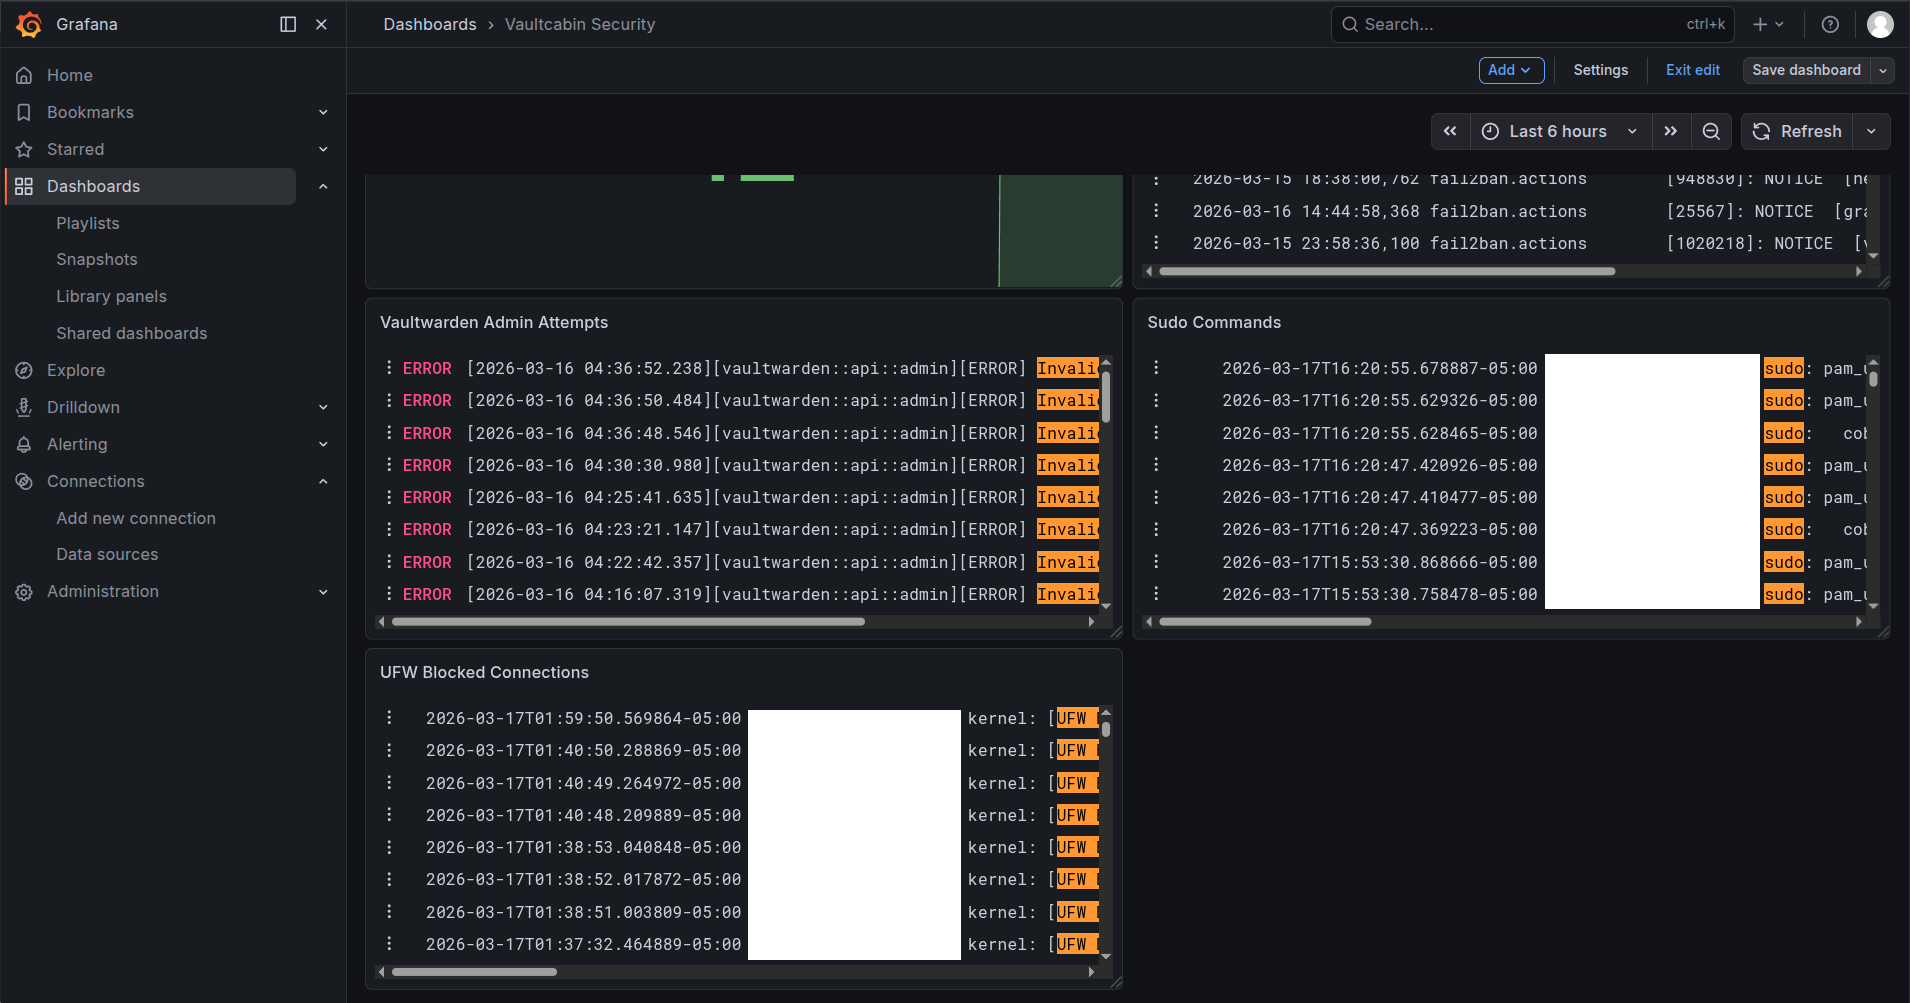
Task: Toggle the dock menu icon
Action: point(288,24)
